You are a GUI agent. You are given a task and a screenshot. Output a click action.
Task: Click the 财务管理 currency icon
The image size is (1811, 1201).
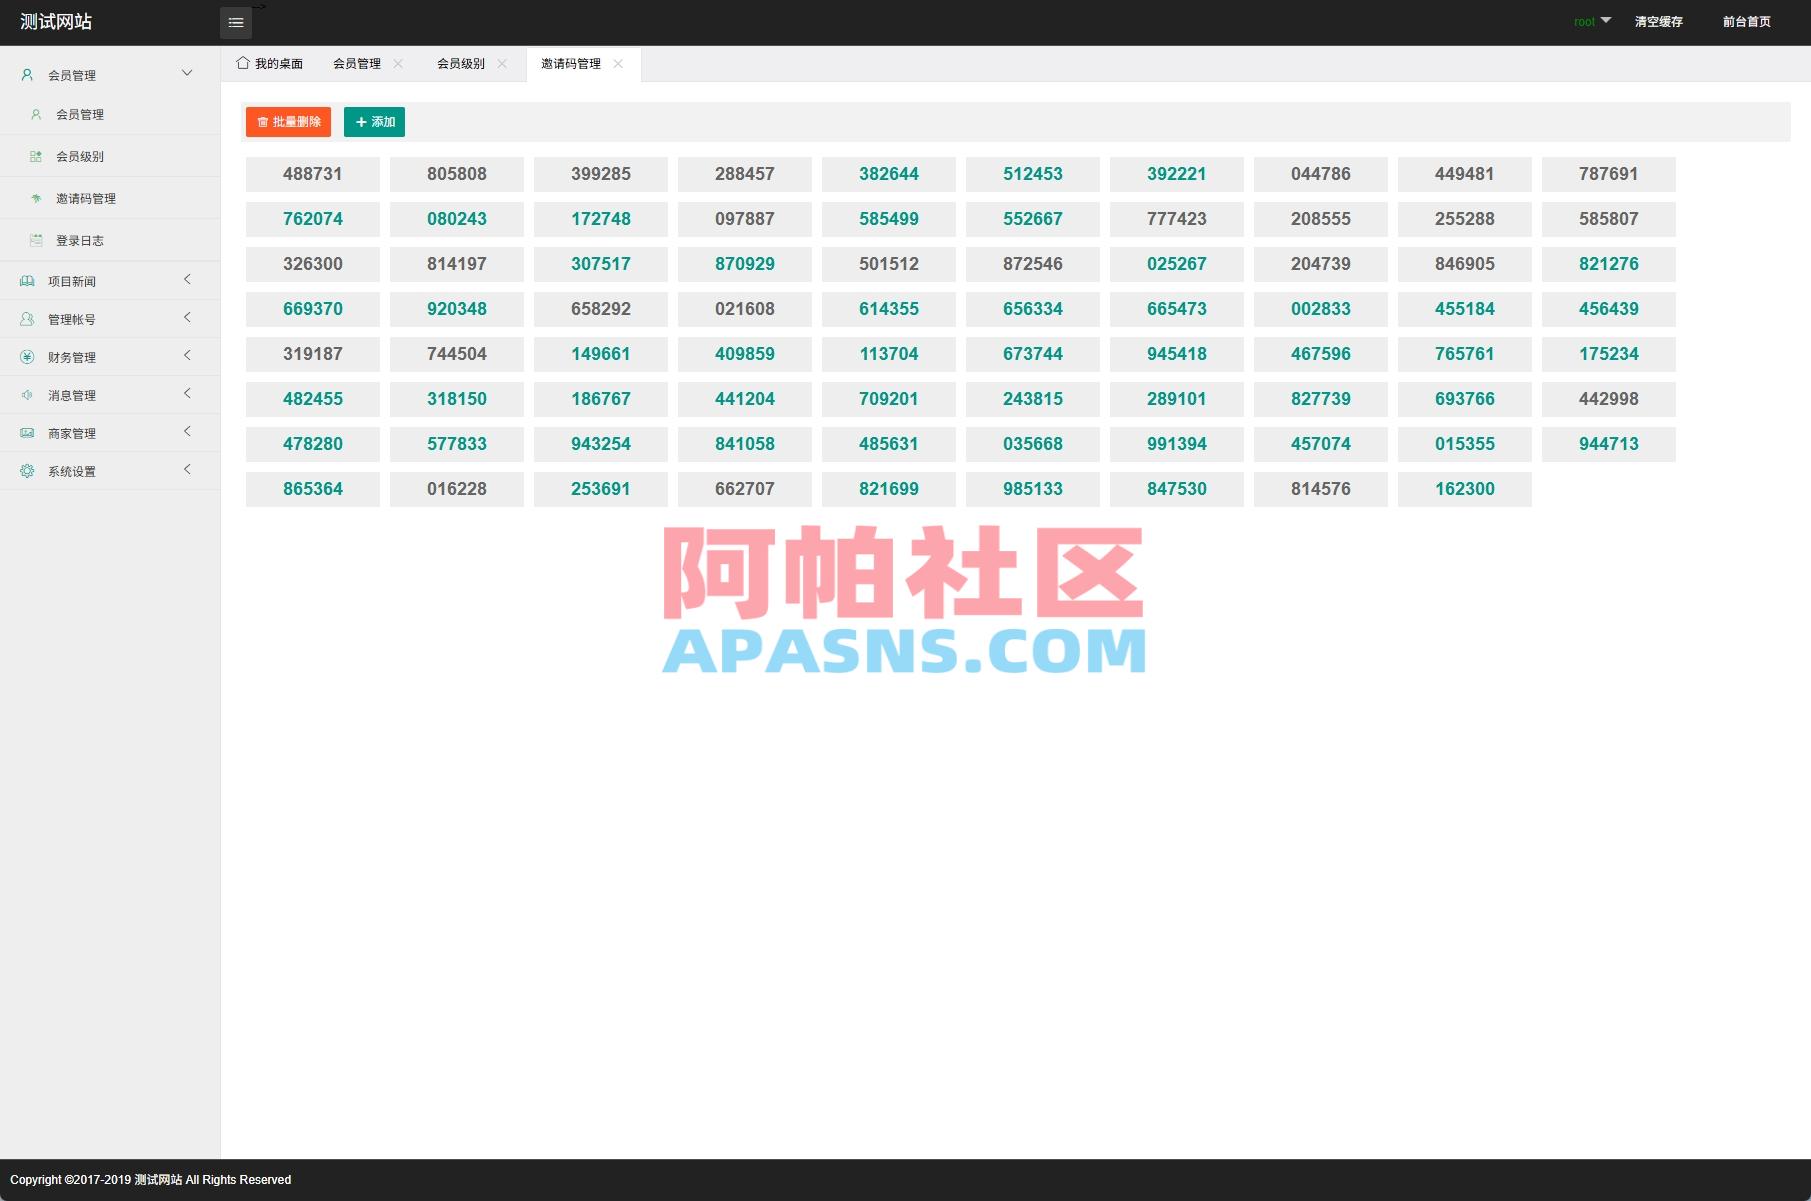pos(27,356)
